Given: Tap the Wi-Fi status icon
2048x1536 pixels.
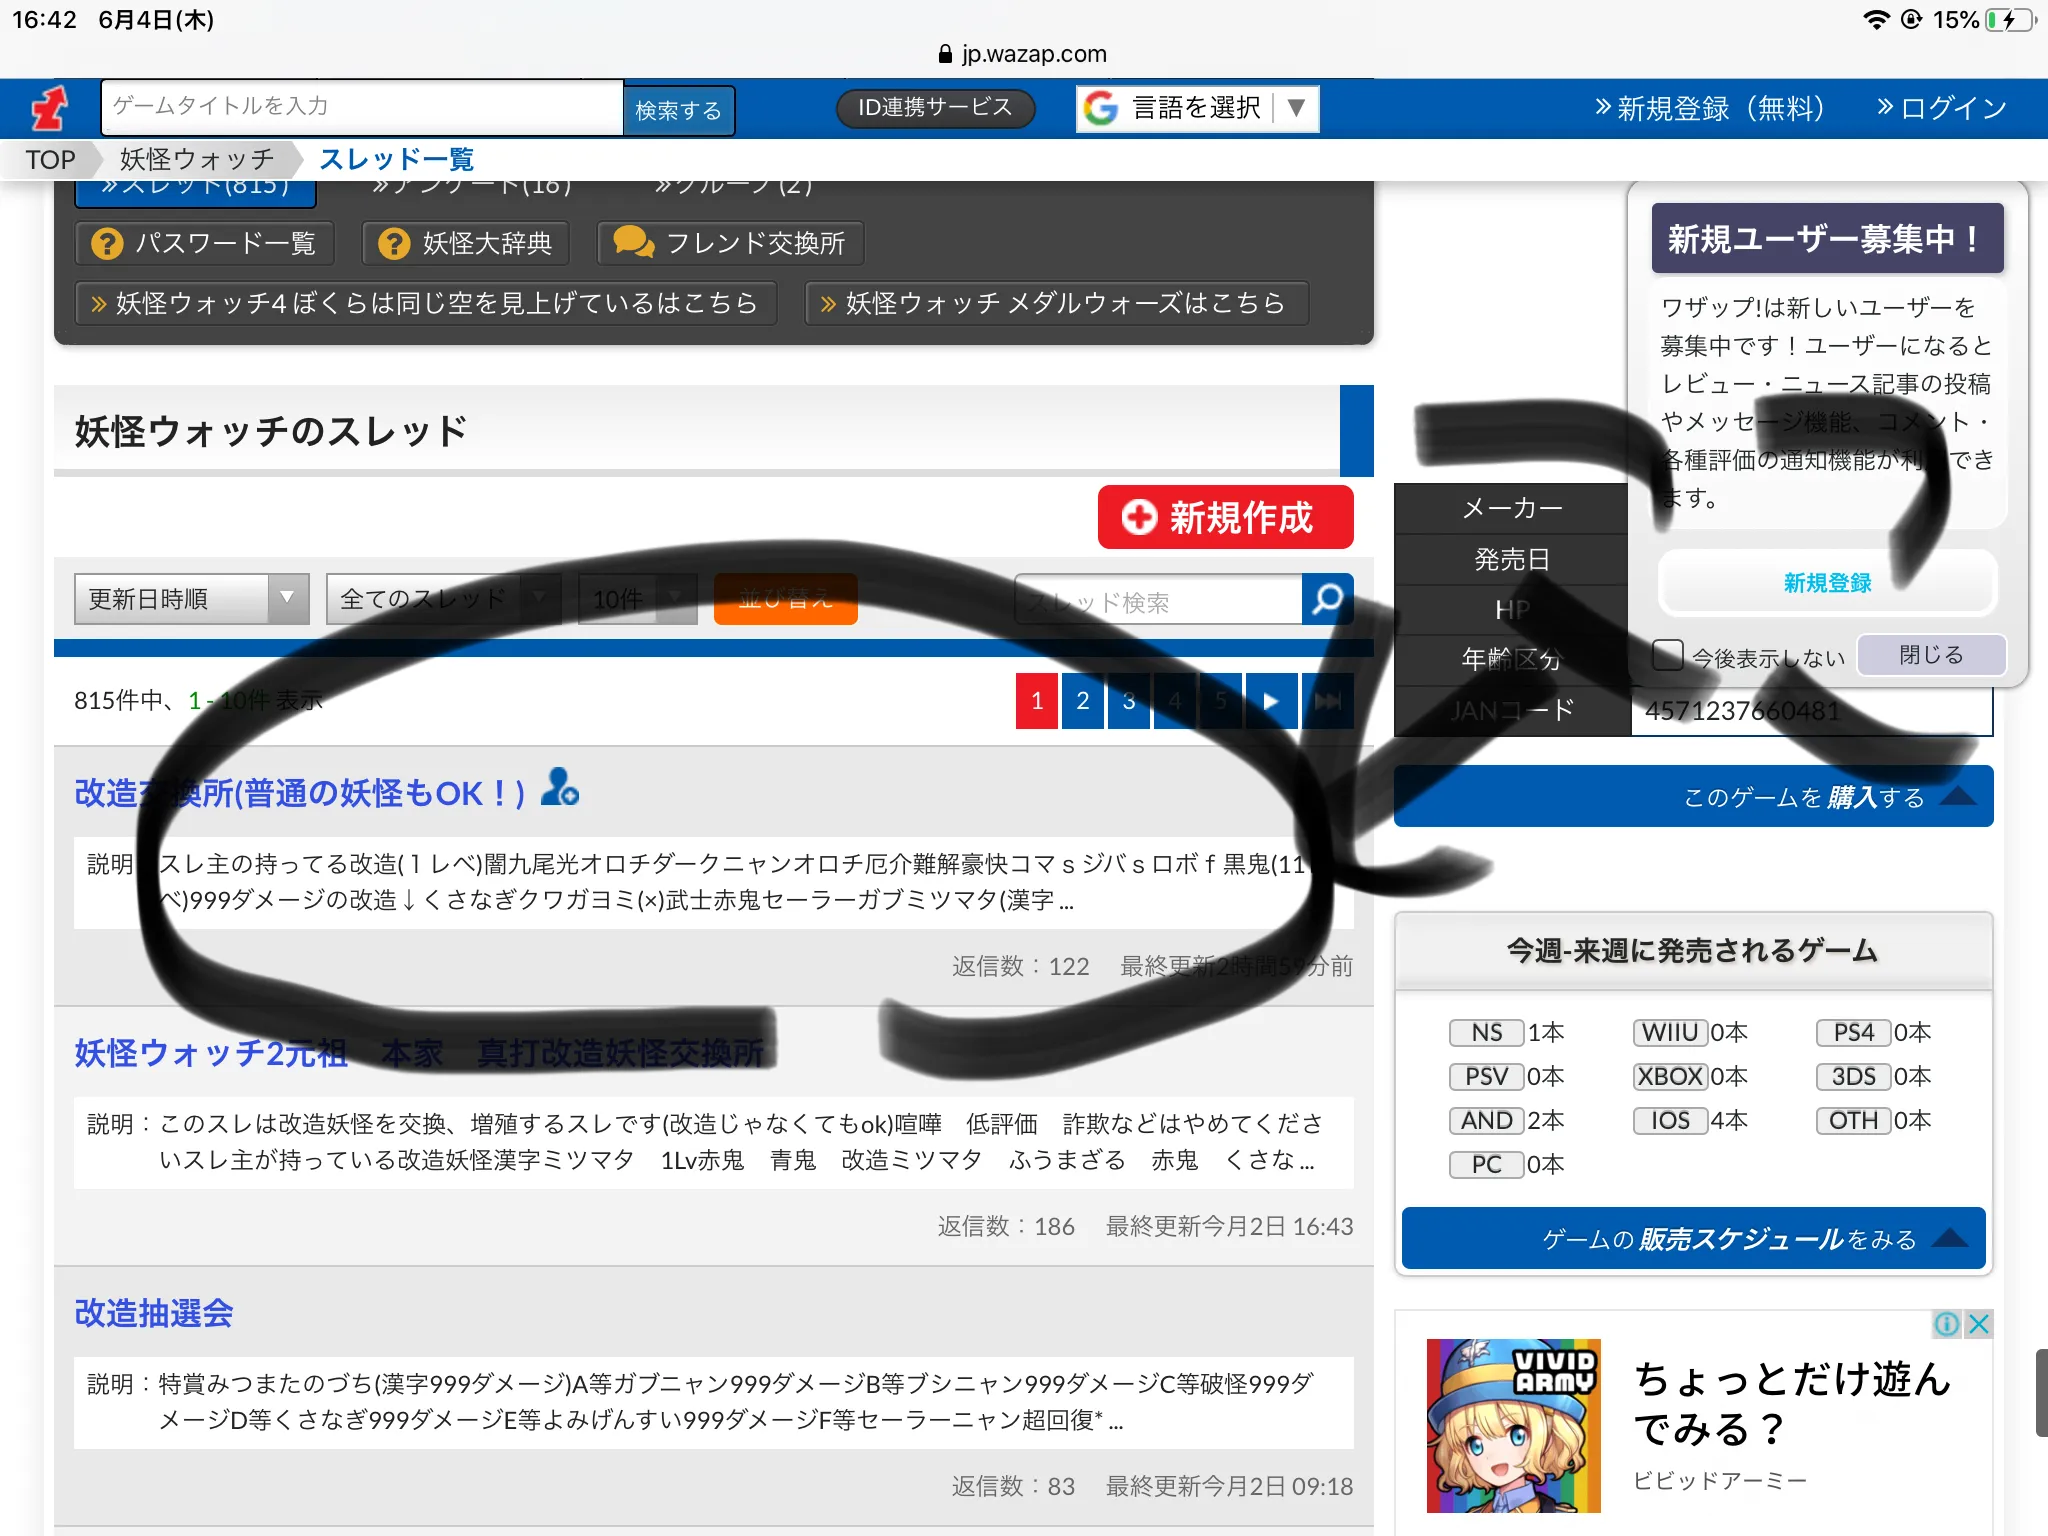Looking at the screenshot, I should click(1876, 20).
